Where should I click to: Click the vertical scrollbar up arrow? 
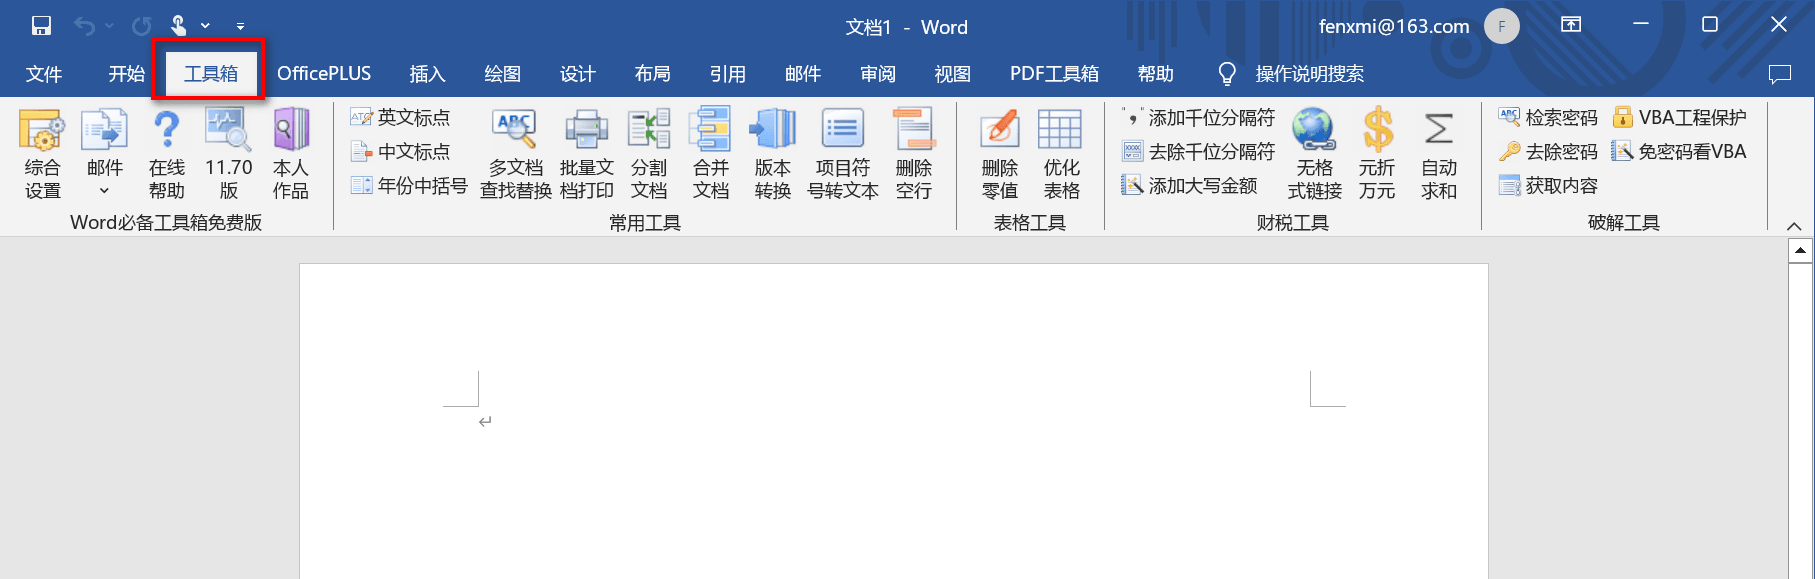click(1800, 250)
